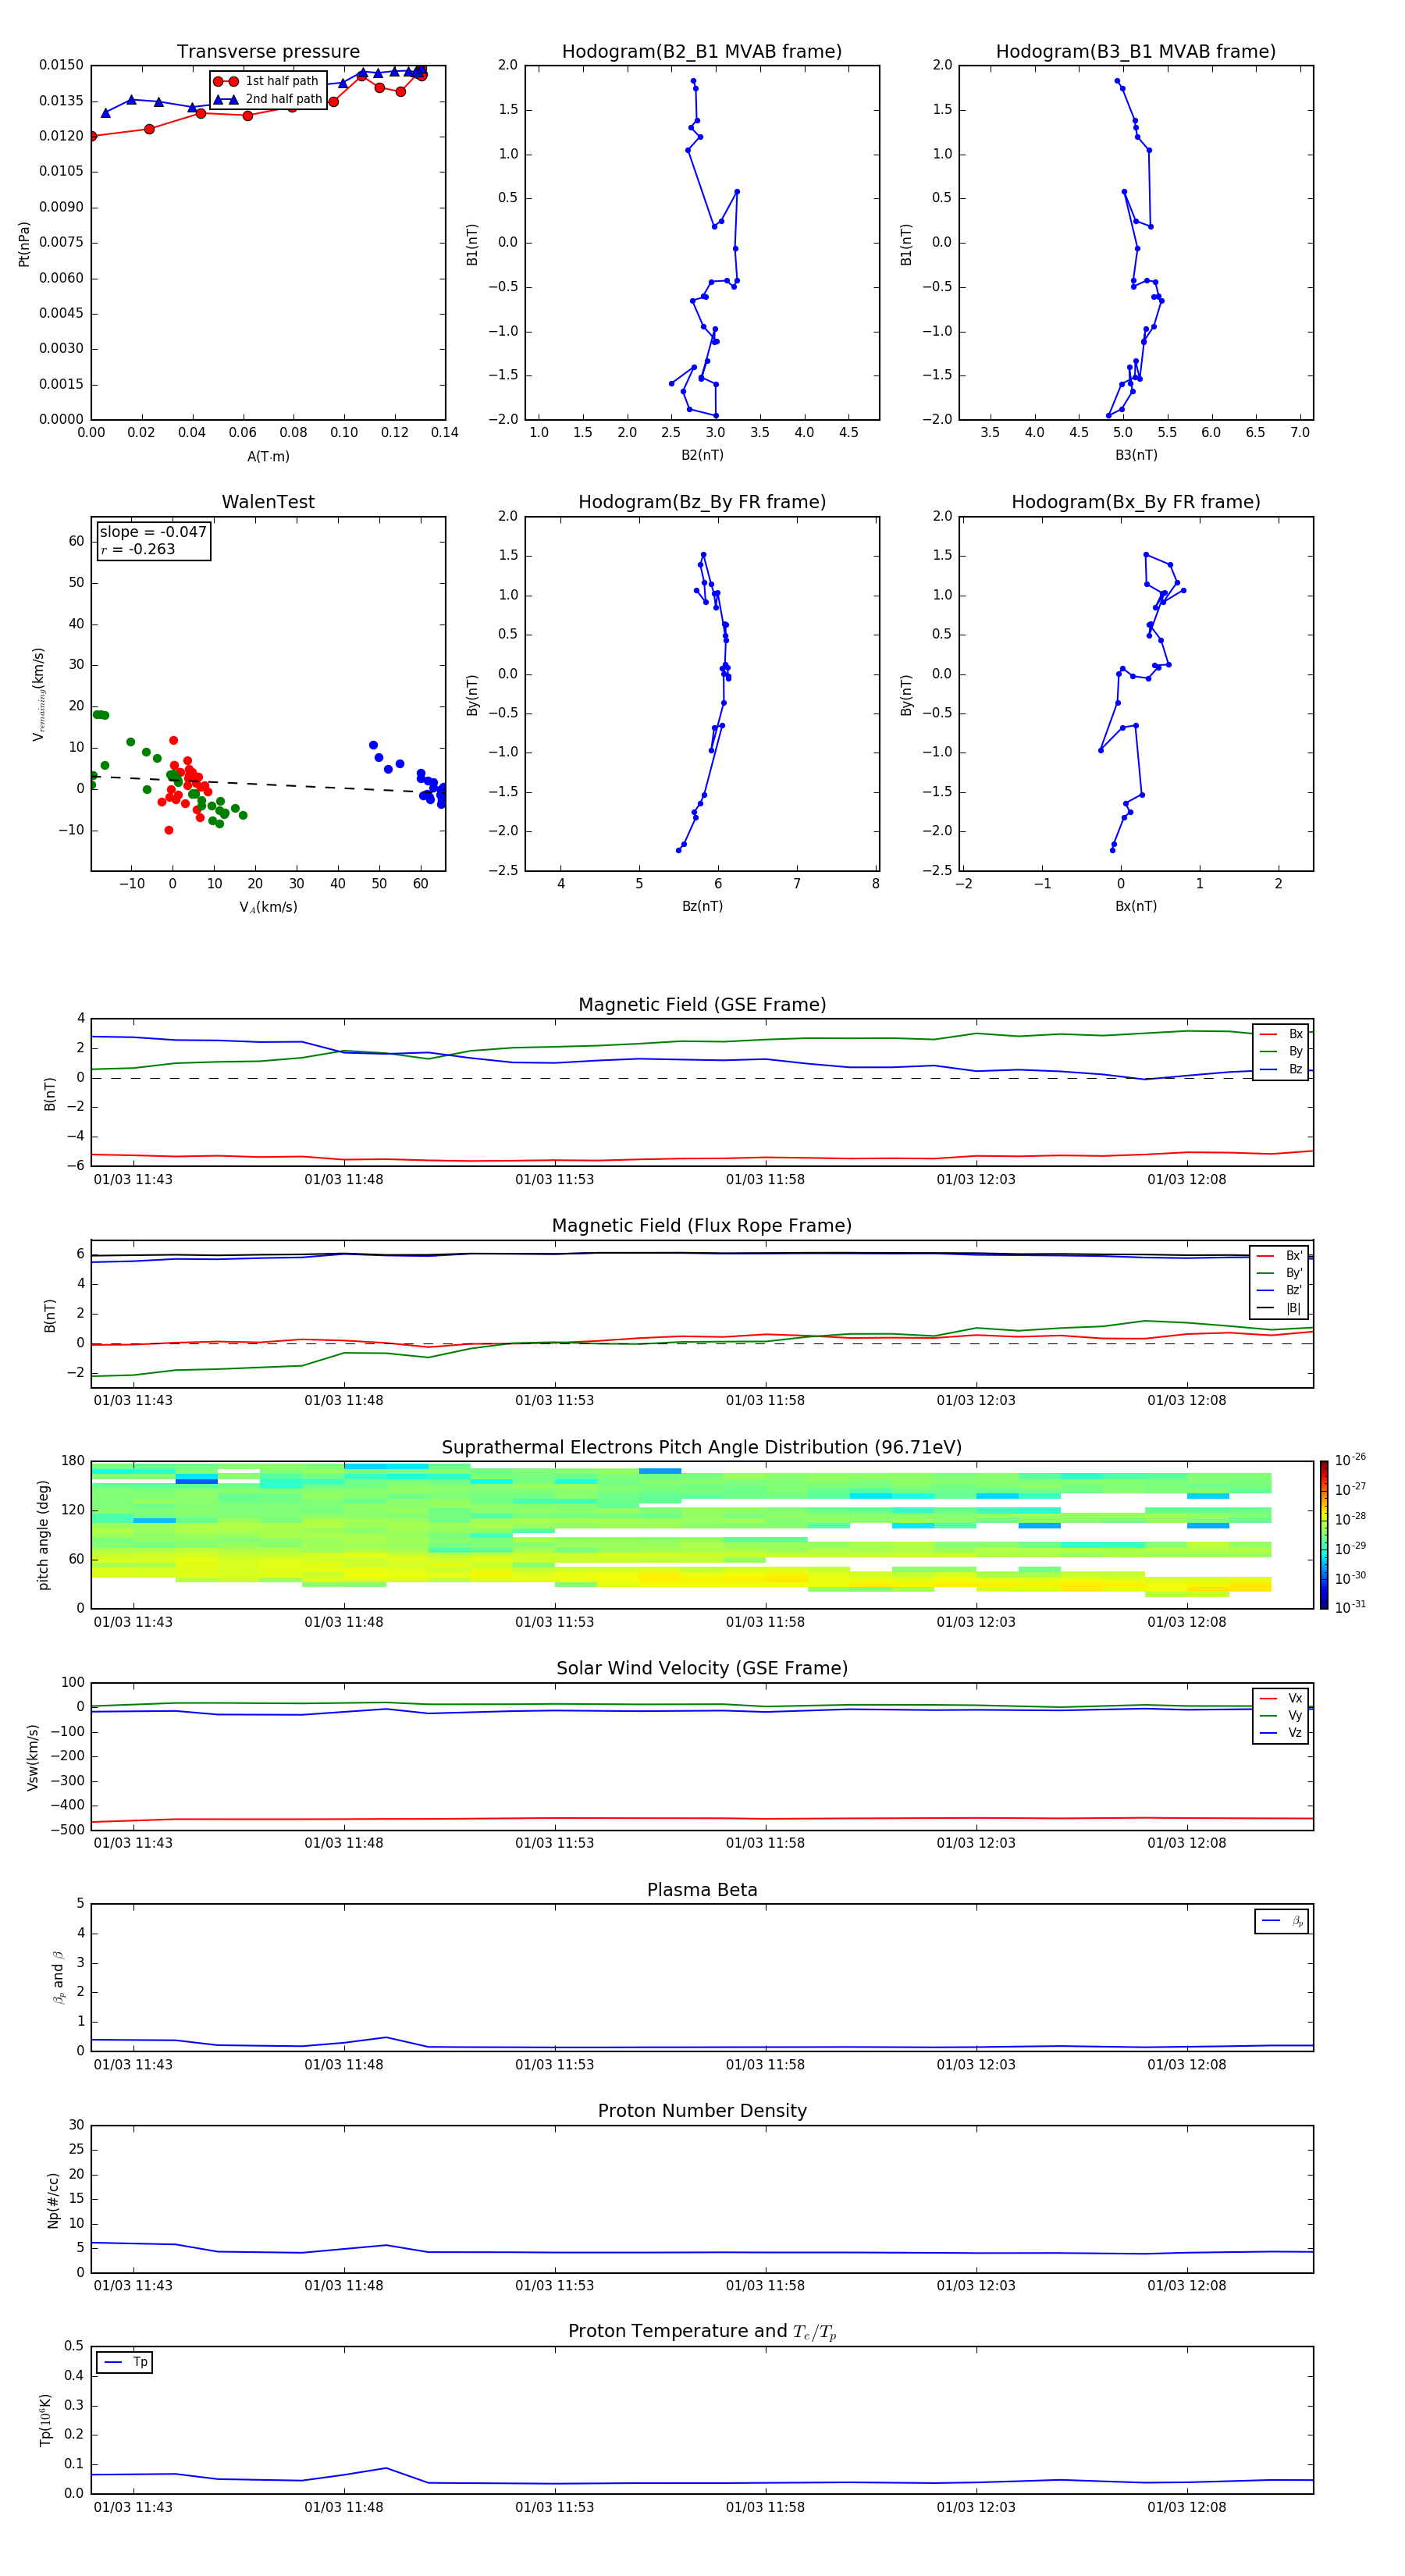This screenshot has height=2576, width=1405.
Task: Click the 'Vz' legend entry
Action: coord(1282,1733)
